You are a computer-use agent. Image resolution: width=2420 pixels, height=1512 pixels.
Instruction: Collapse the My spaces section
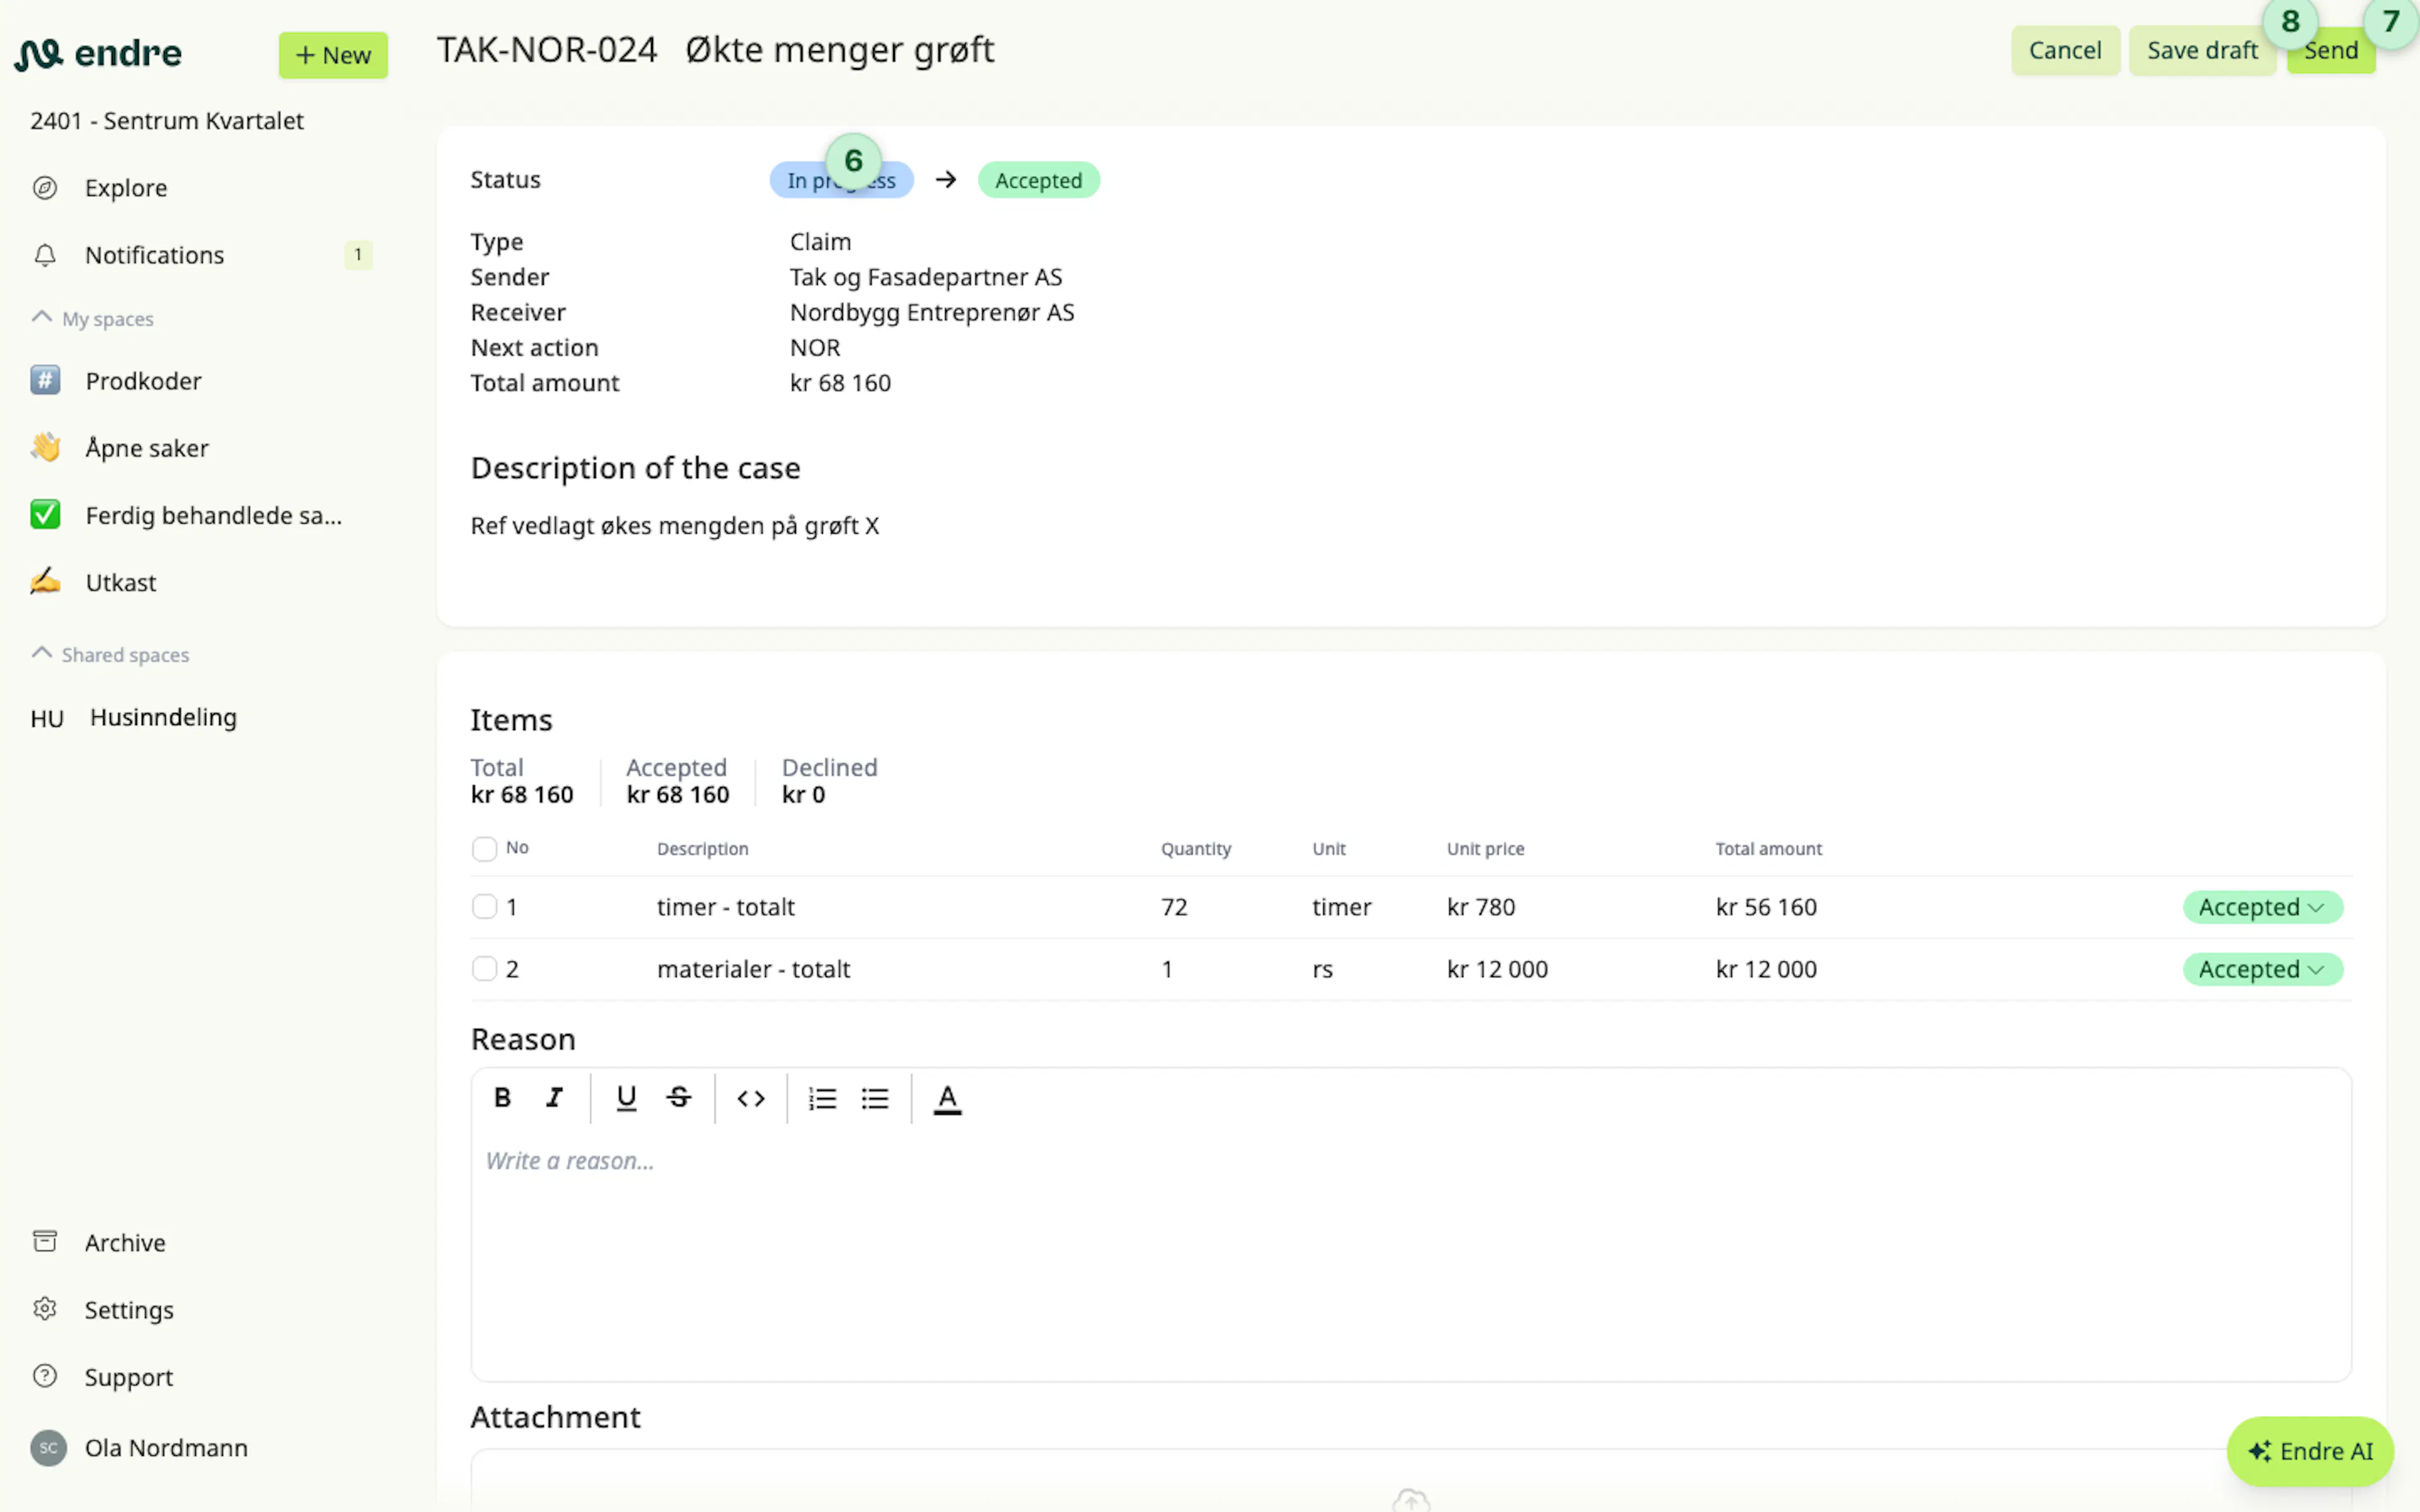(93, 319)
